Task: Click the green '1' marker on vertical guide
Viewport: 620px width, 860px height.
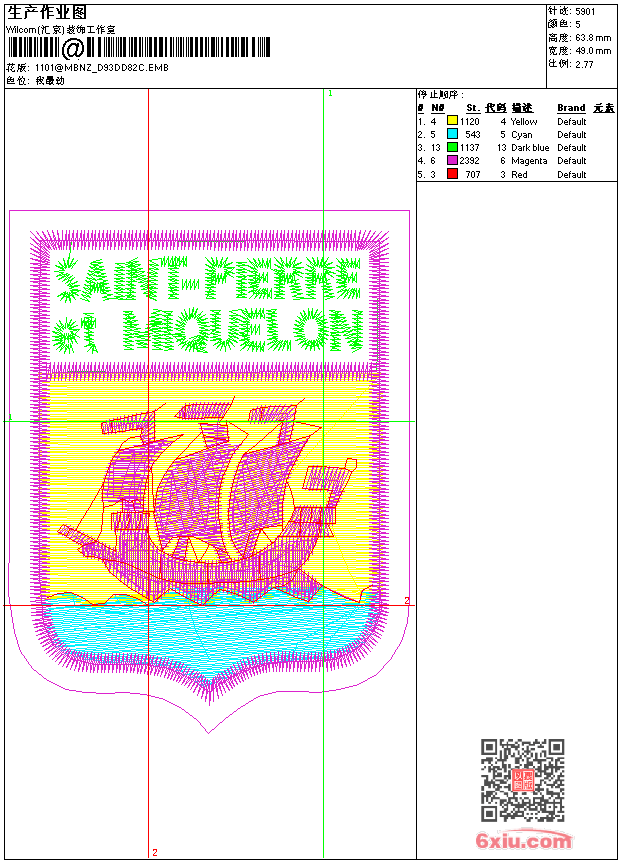Action: pos(330,94)
